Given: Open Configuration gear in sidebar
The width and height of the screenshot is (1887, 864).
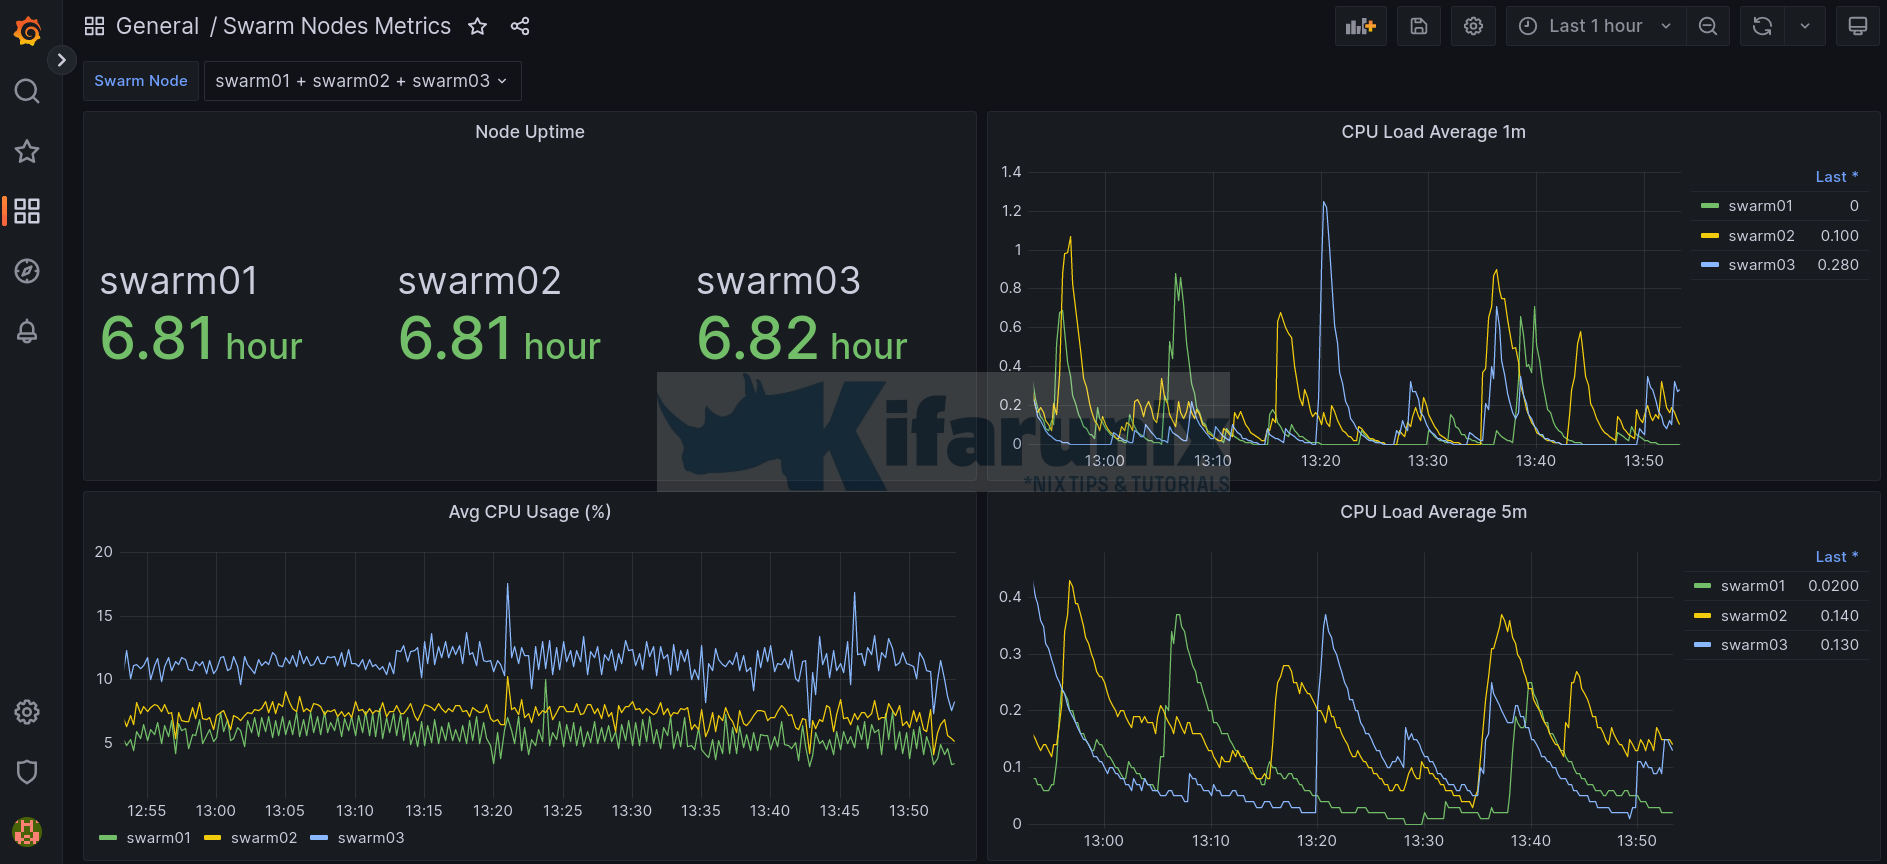Looking at the screenshot, I should point(27,712).
